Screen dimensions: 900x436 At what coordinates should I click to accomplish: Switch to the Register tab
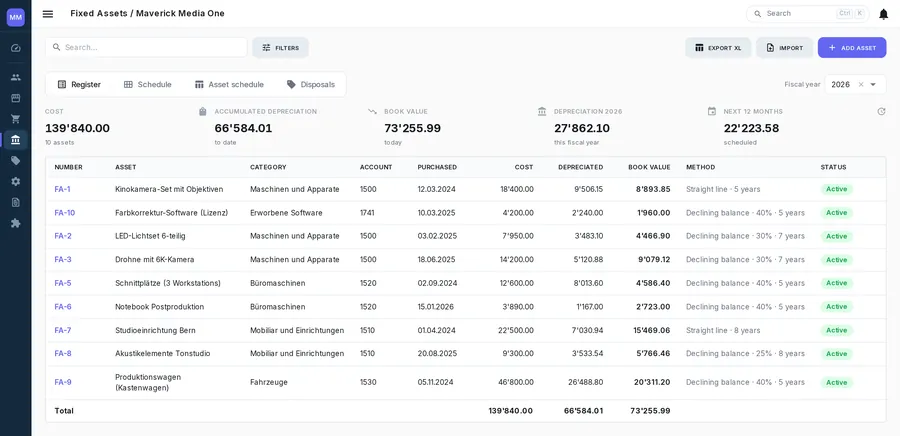coord(79,84)
